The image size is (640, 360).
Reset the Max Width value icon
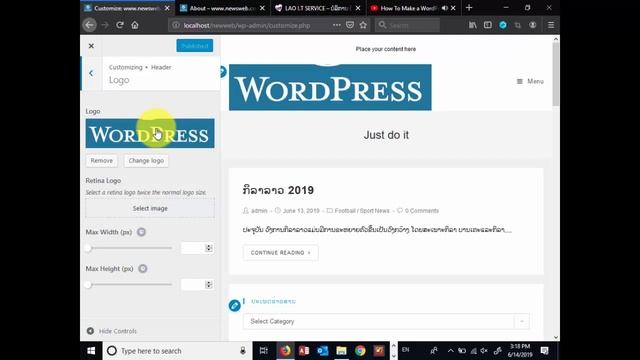(141, 232)
